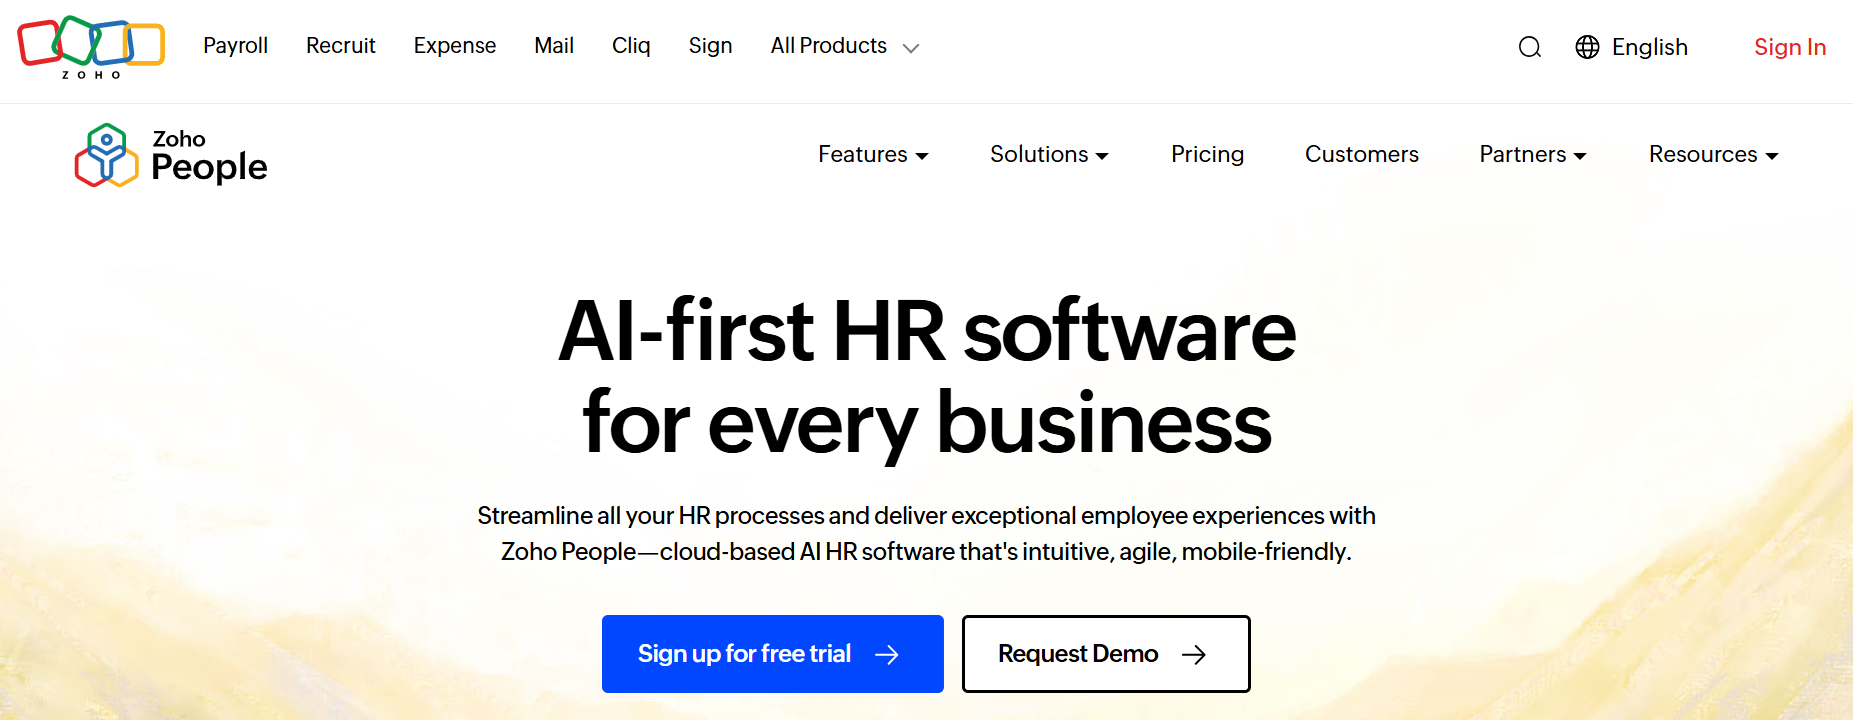This screenshot has width=1853, height=720.
Task: Click the Zoho logo icon
Action: [x=91, y=47]
